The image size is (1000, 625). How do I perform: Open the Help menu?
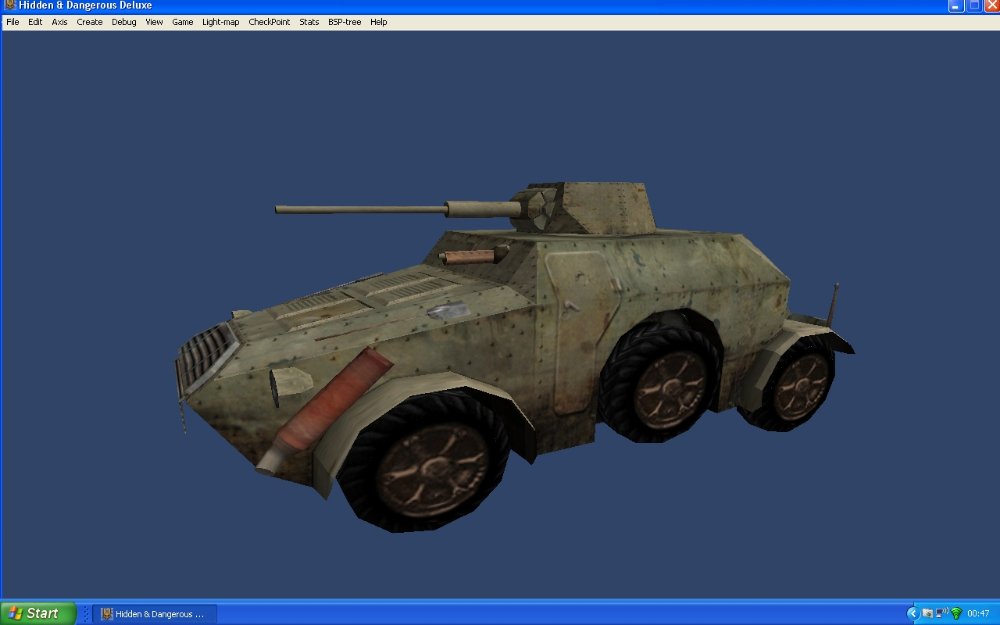(379, 22)
